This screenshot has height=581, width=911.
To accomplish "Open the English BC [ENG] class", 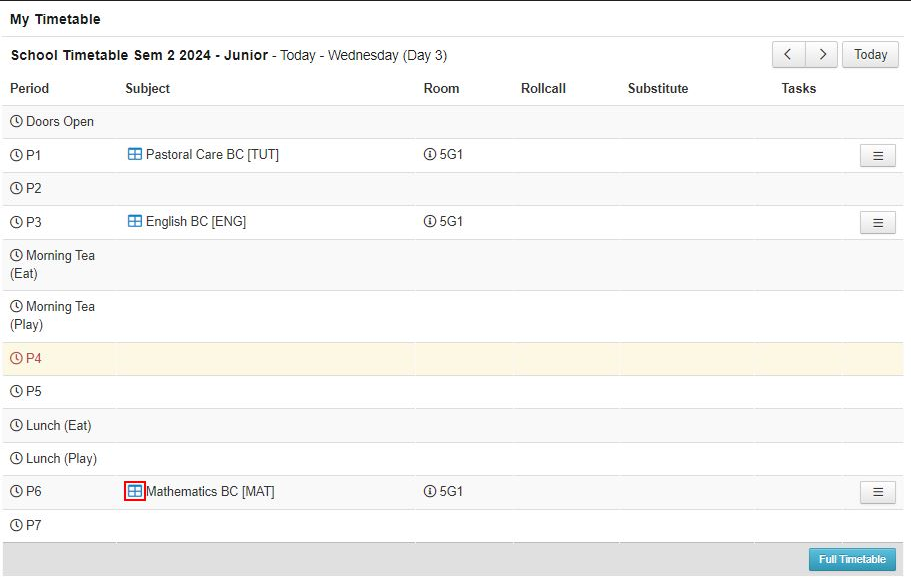I will [196, 222].
